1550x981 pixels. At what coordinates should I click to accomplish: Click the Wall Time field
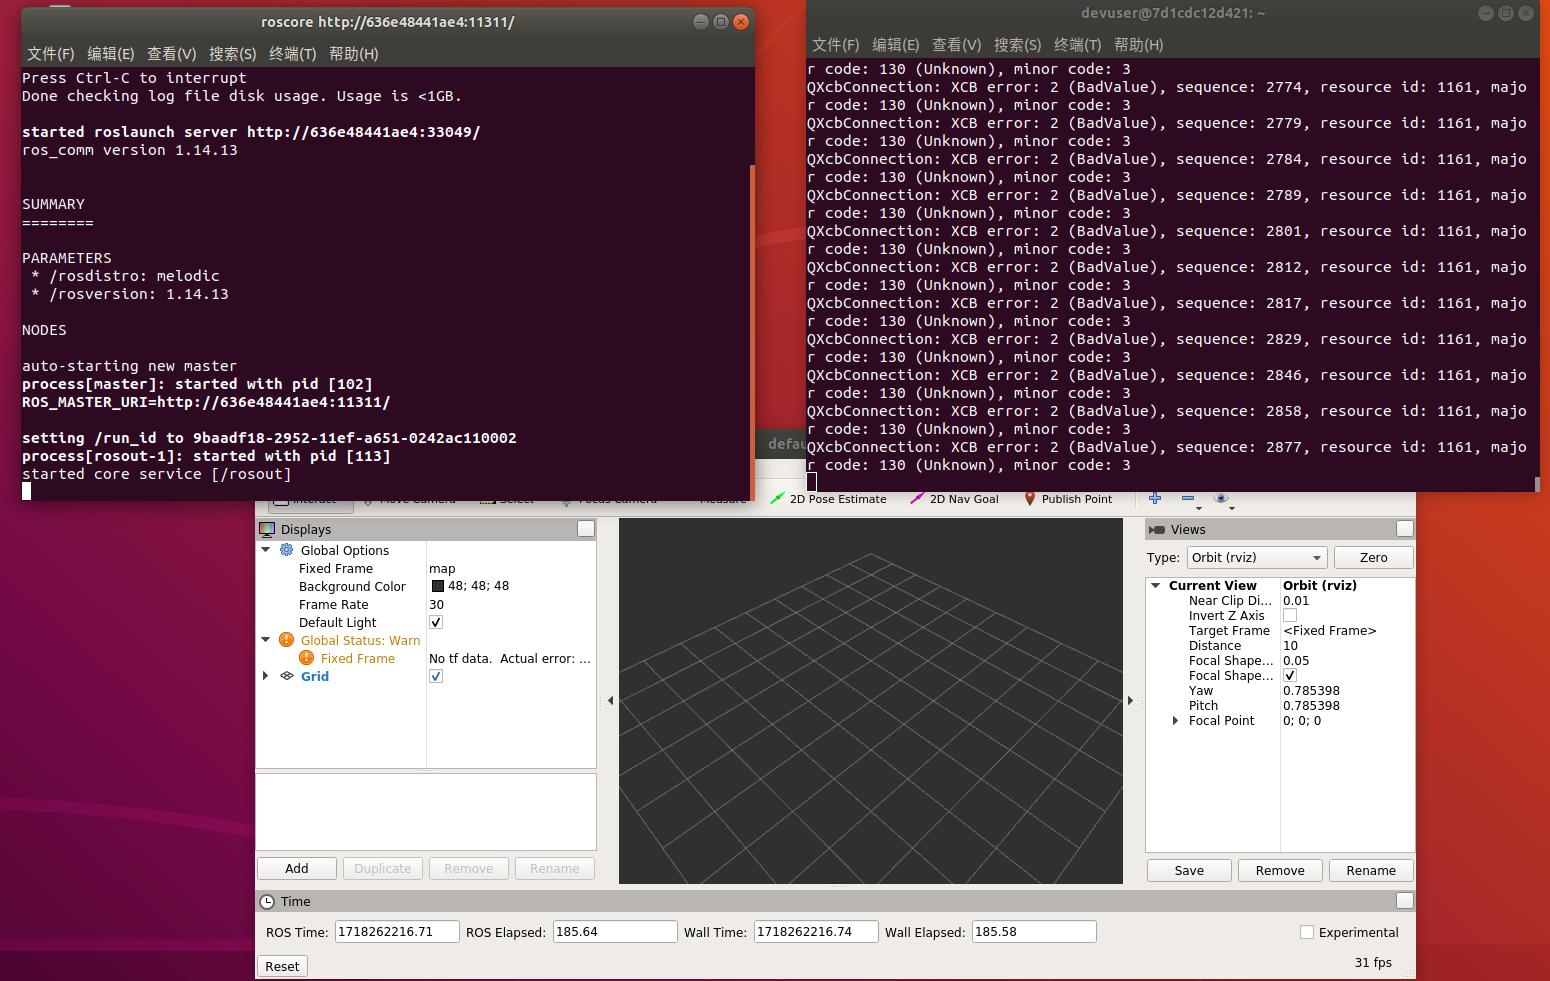click(x=816, y=932)
